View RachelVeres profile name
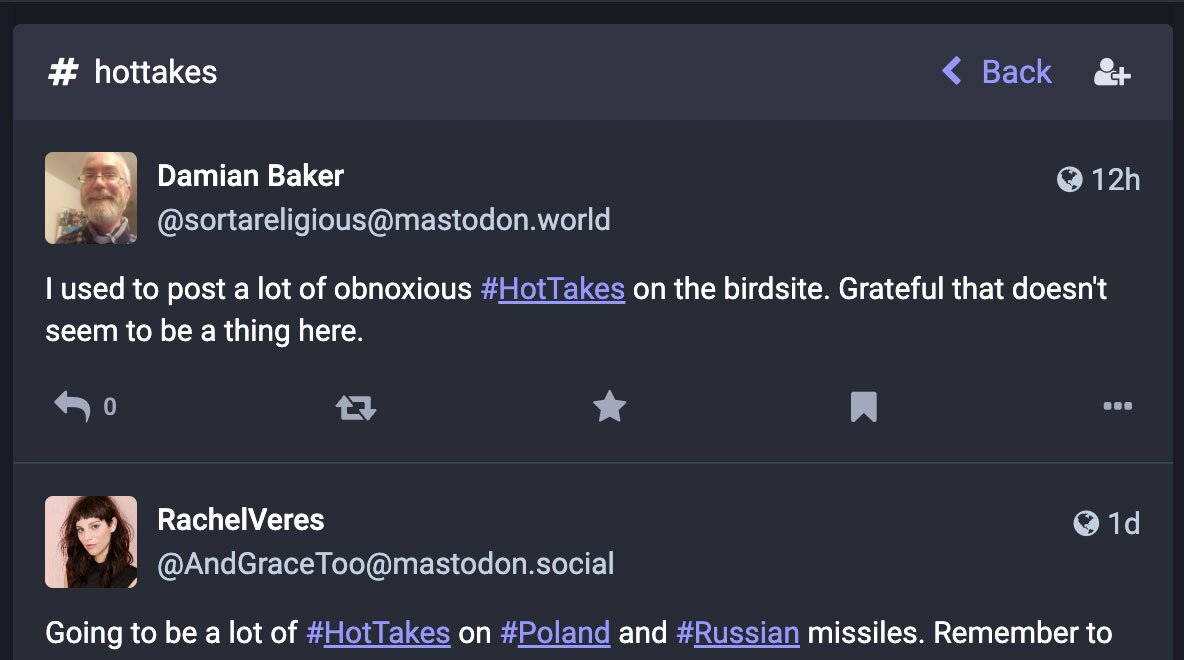The height and width of the screenshot is (660, 1184). click(241, 520)
